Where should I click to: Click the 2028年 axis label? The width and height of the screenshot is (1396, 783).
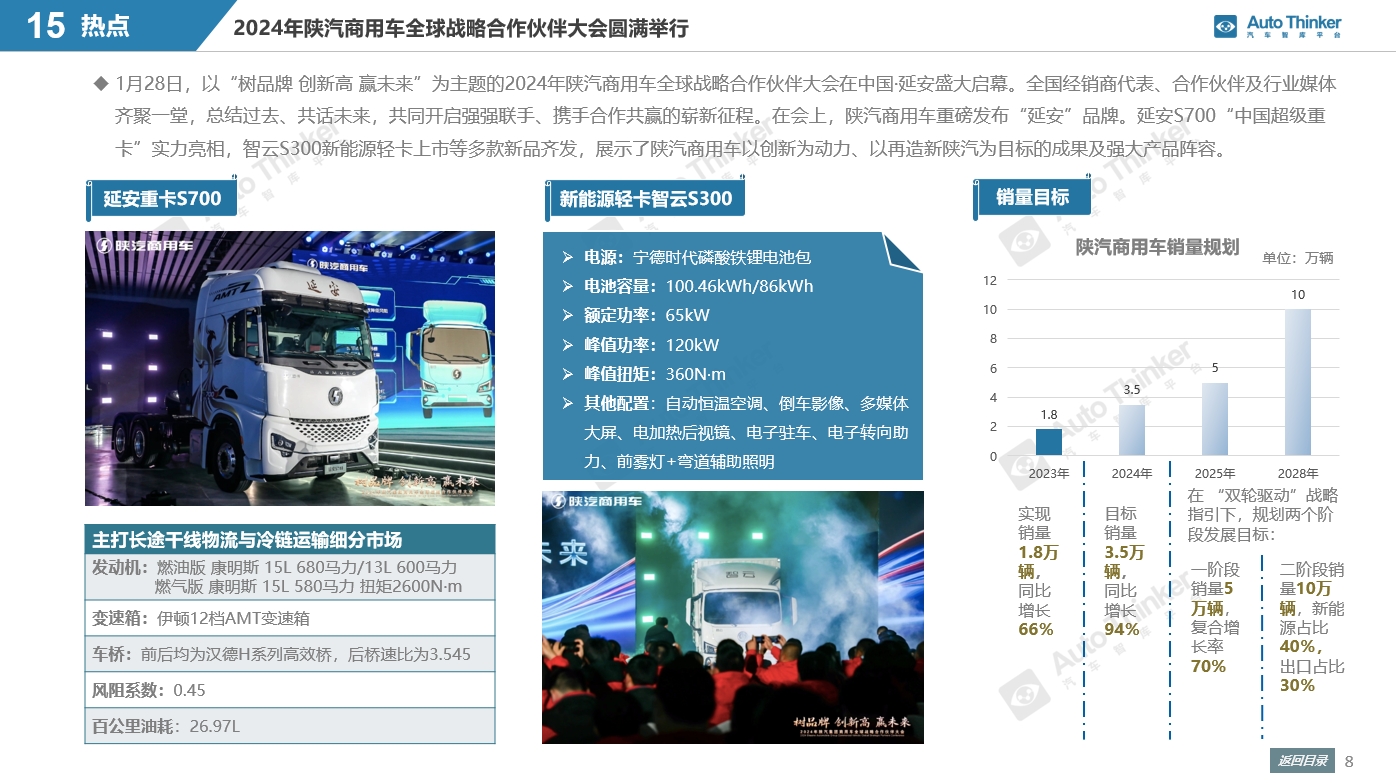click(x=1298, y=473)
